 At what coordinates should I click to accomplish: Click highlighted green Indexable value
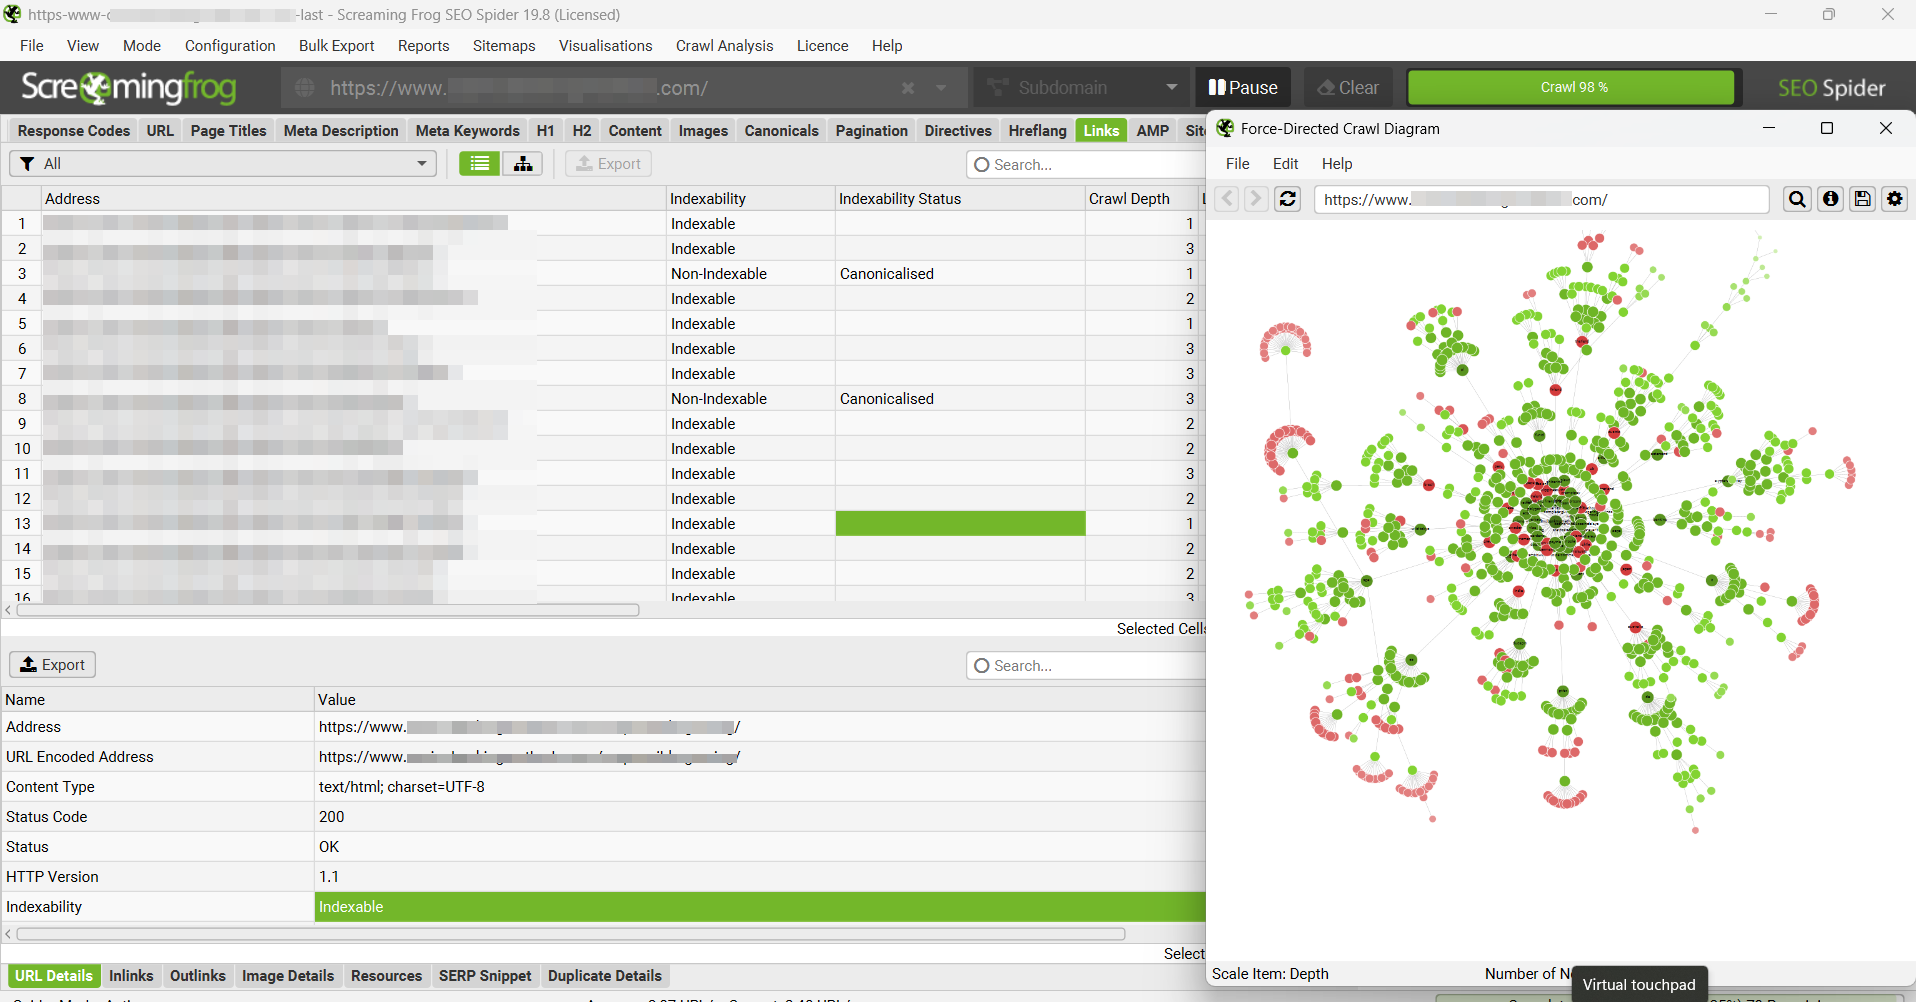click(760, 907)
